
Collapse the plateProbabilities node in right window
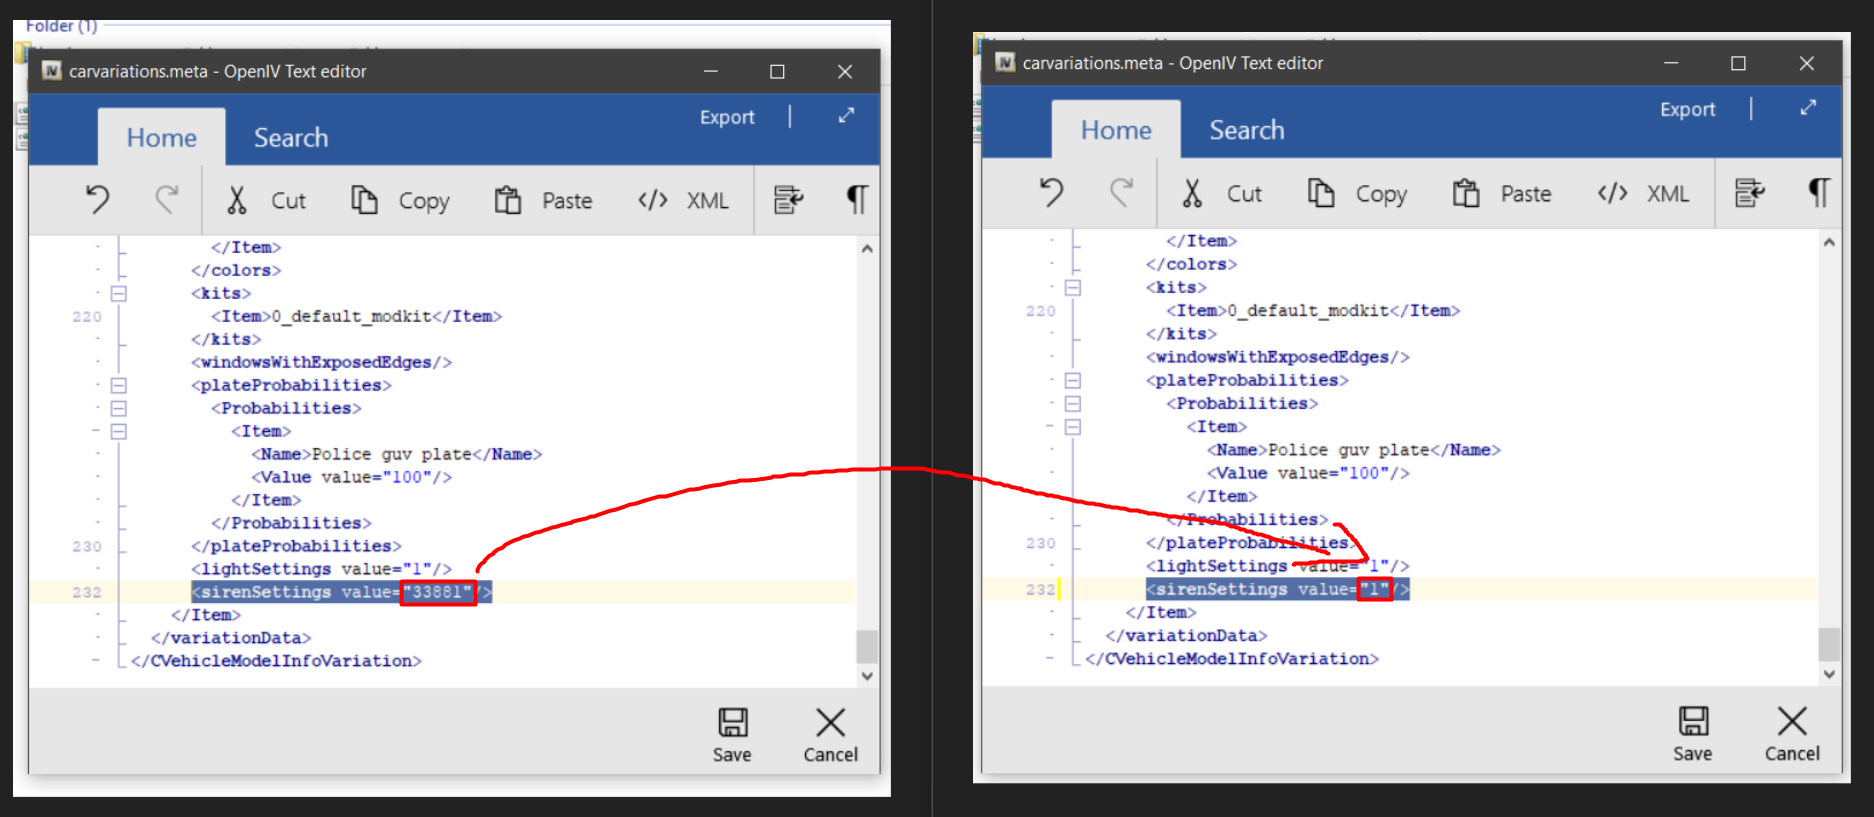click(x=1073, y=380)
